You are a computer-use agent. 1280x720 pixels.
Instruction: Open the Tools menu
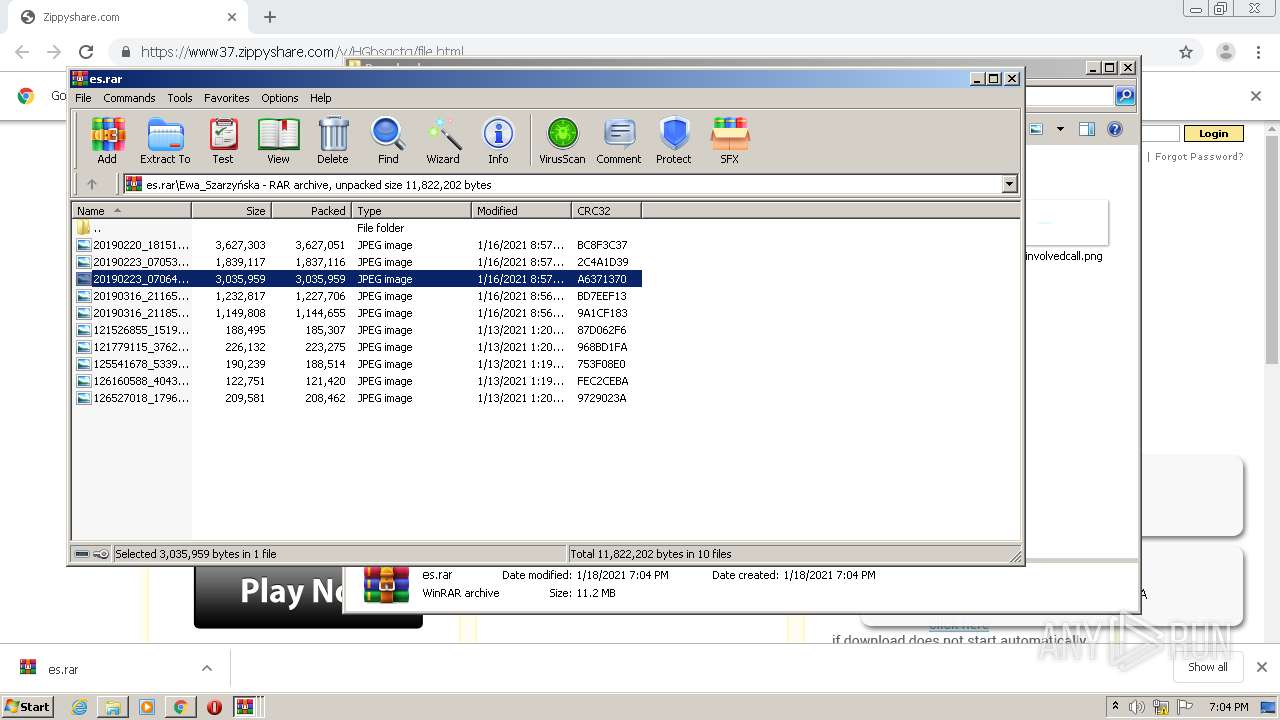click(180, 98)
